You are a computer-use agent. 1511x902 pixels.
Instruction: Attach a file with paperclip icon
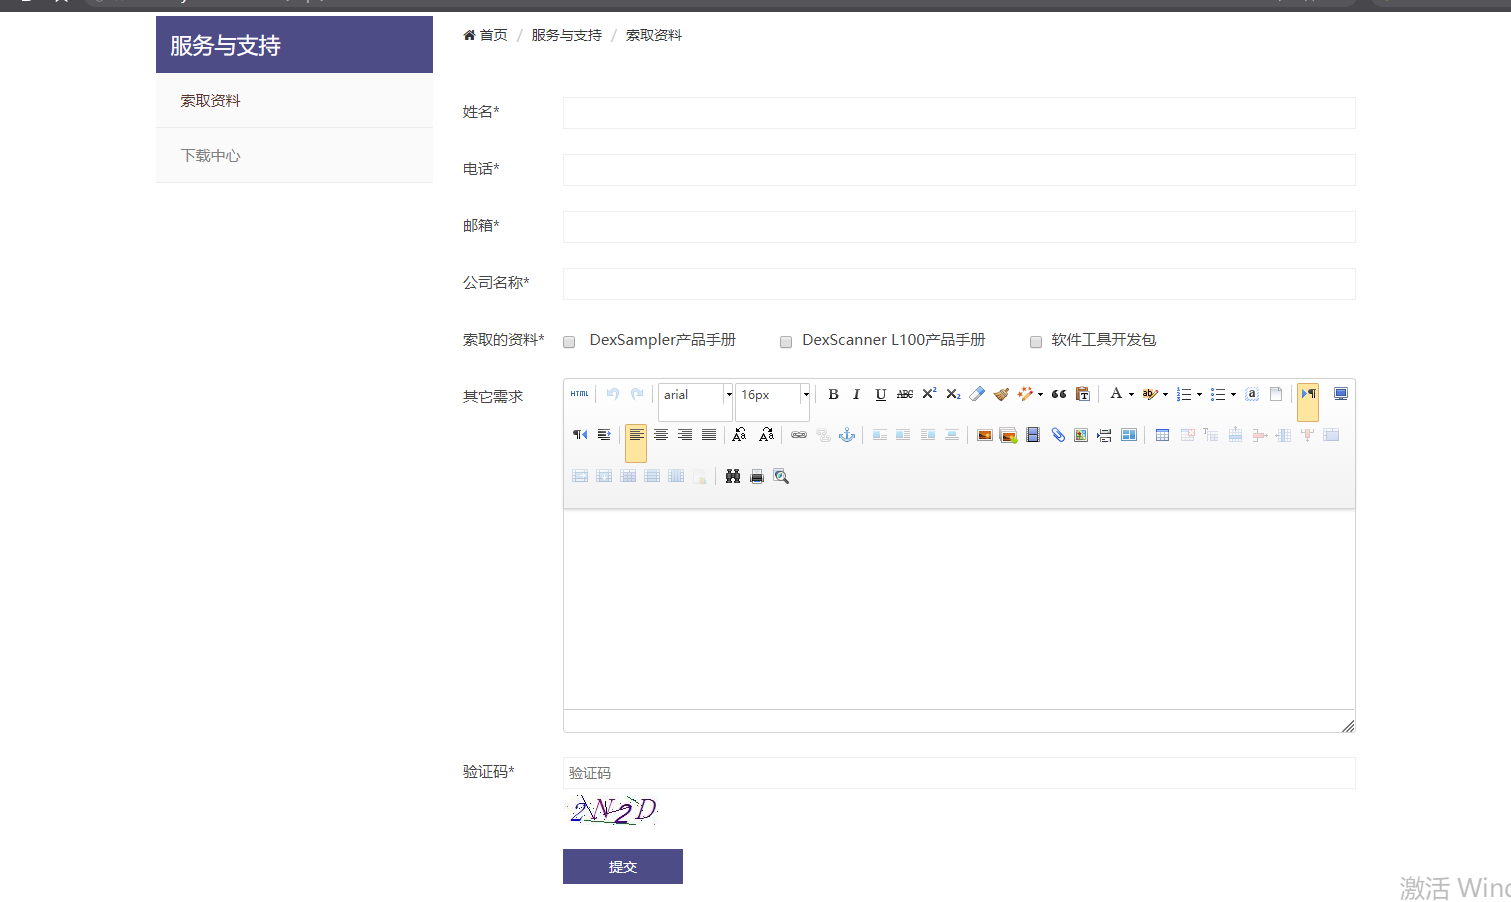pyautogui.click(x=1057, y=435)
